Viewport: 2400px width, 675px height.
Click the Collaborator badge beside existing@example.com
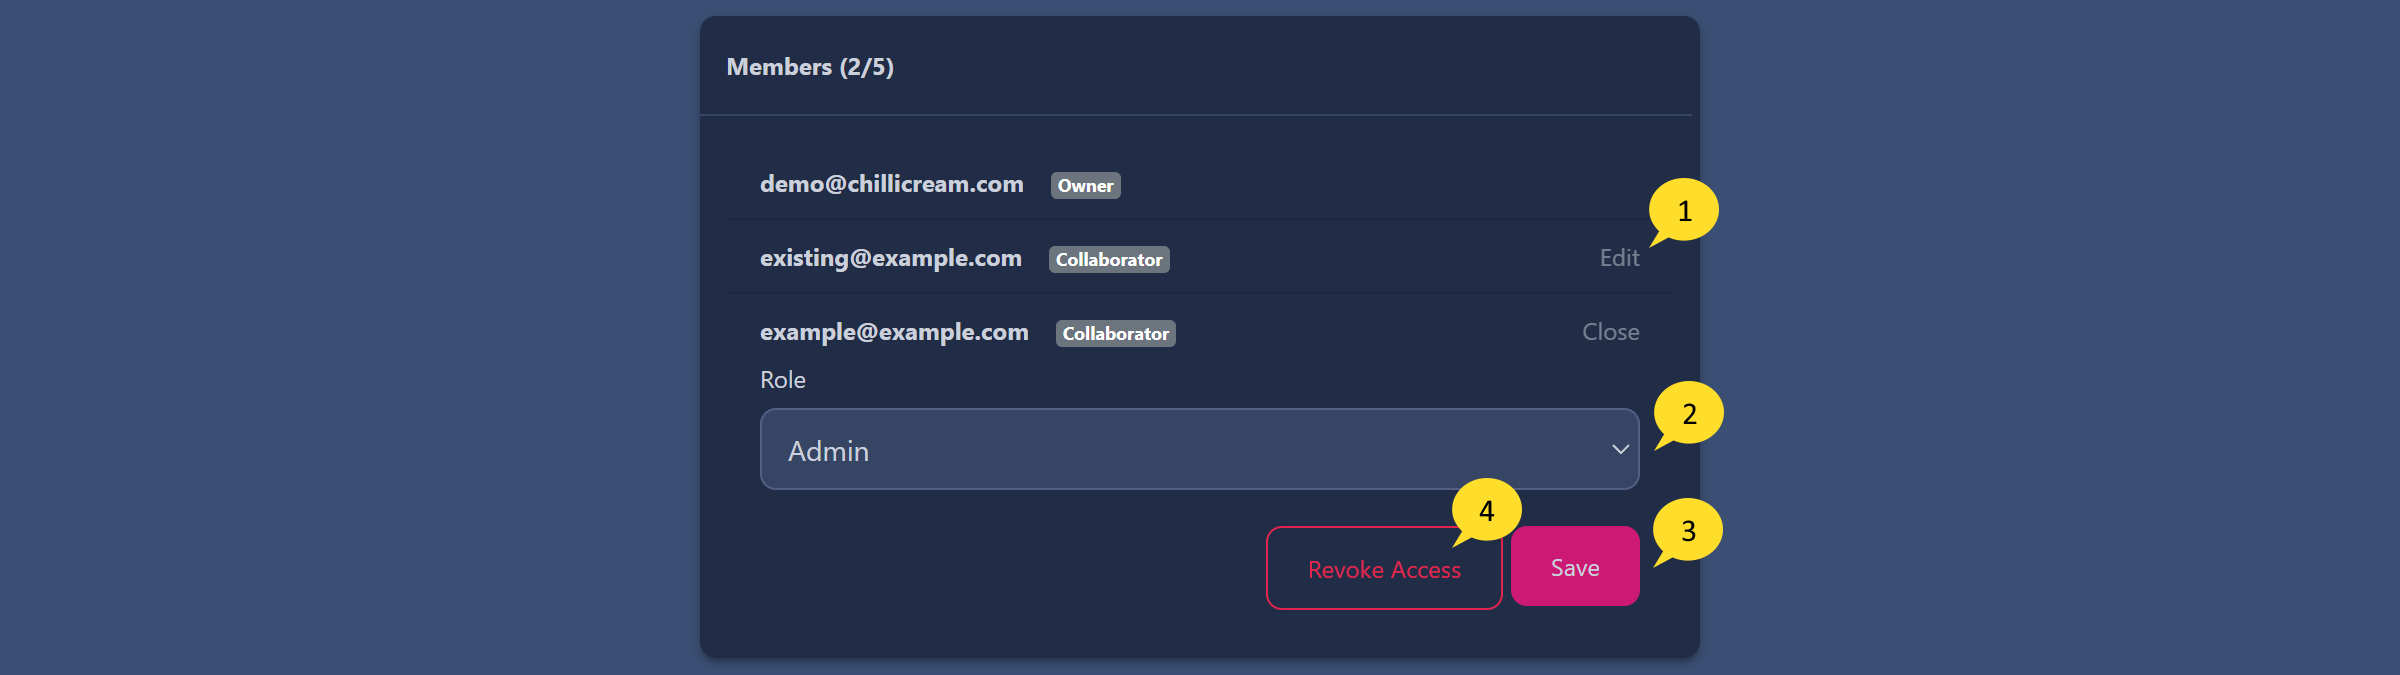click(x=1109, y=259)
